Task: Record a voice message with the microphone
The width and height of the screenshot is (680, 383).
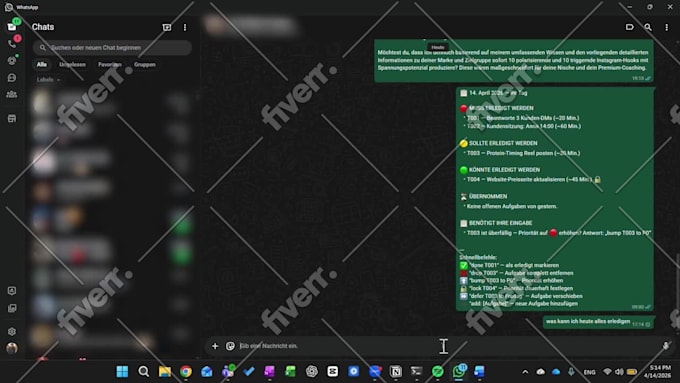Action: [x=666, y=346]
